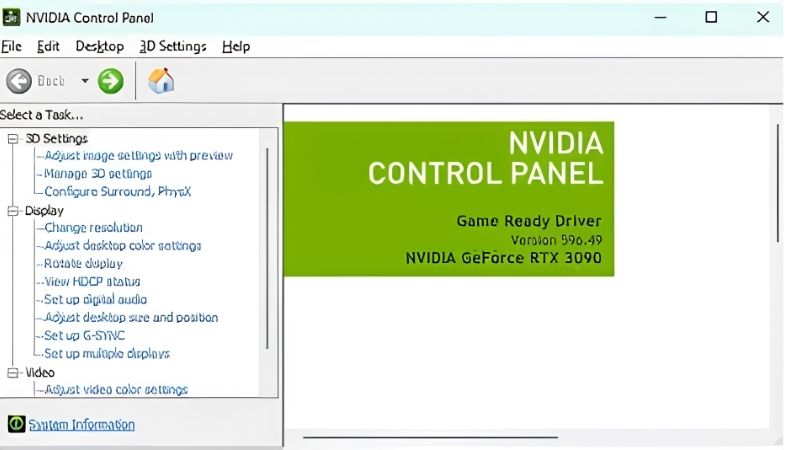
Task: Click the 3D Settings category label
Action: coord(57,138)
